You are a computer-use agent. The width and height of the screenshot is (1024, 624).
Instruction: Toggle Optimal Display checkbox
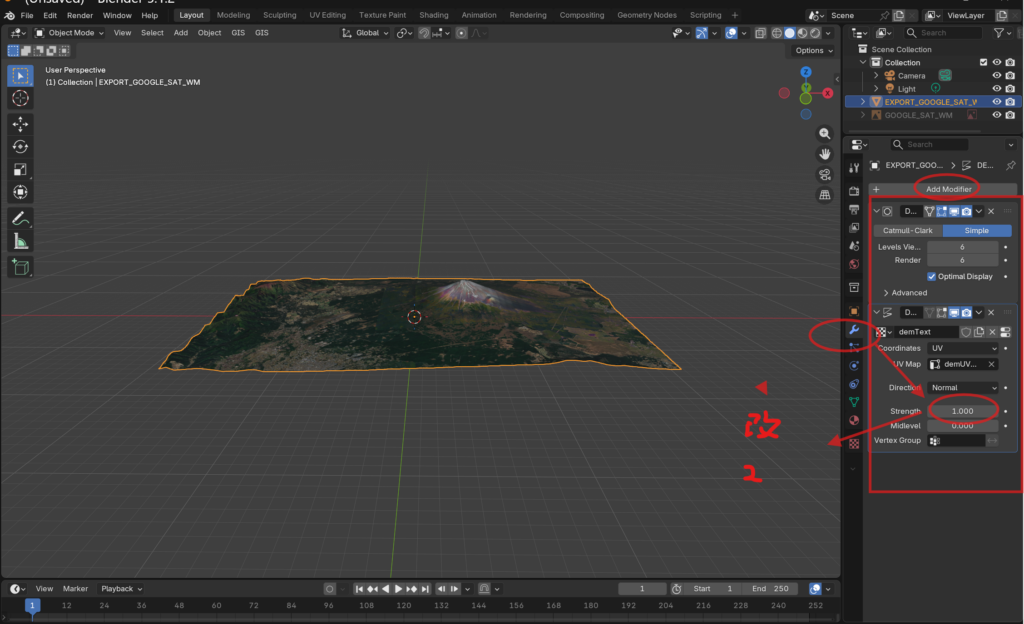[931, 277]
